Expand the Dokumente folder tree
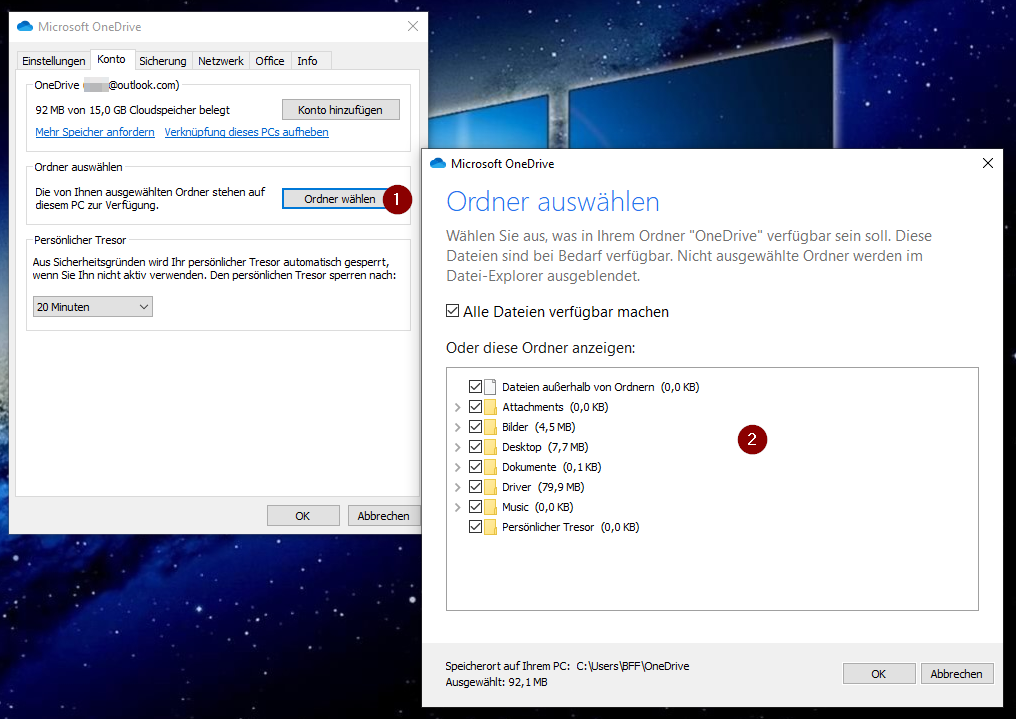The height and width of the screenshot is (719, 1016). point(457,468)
